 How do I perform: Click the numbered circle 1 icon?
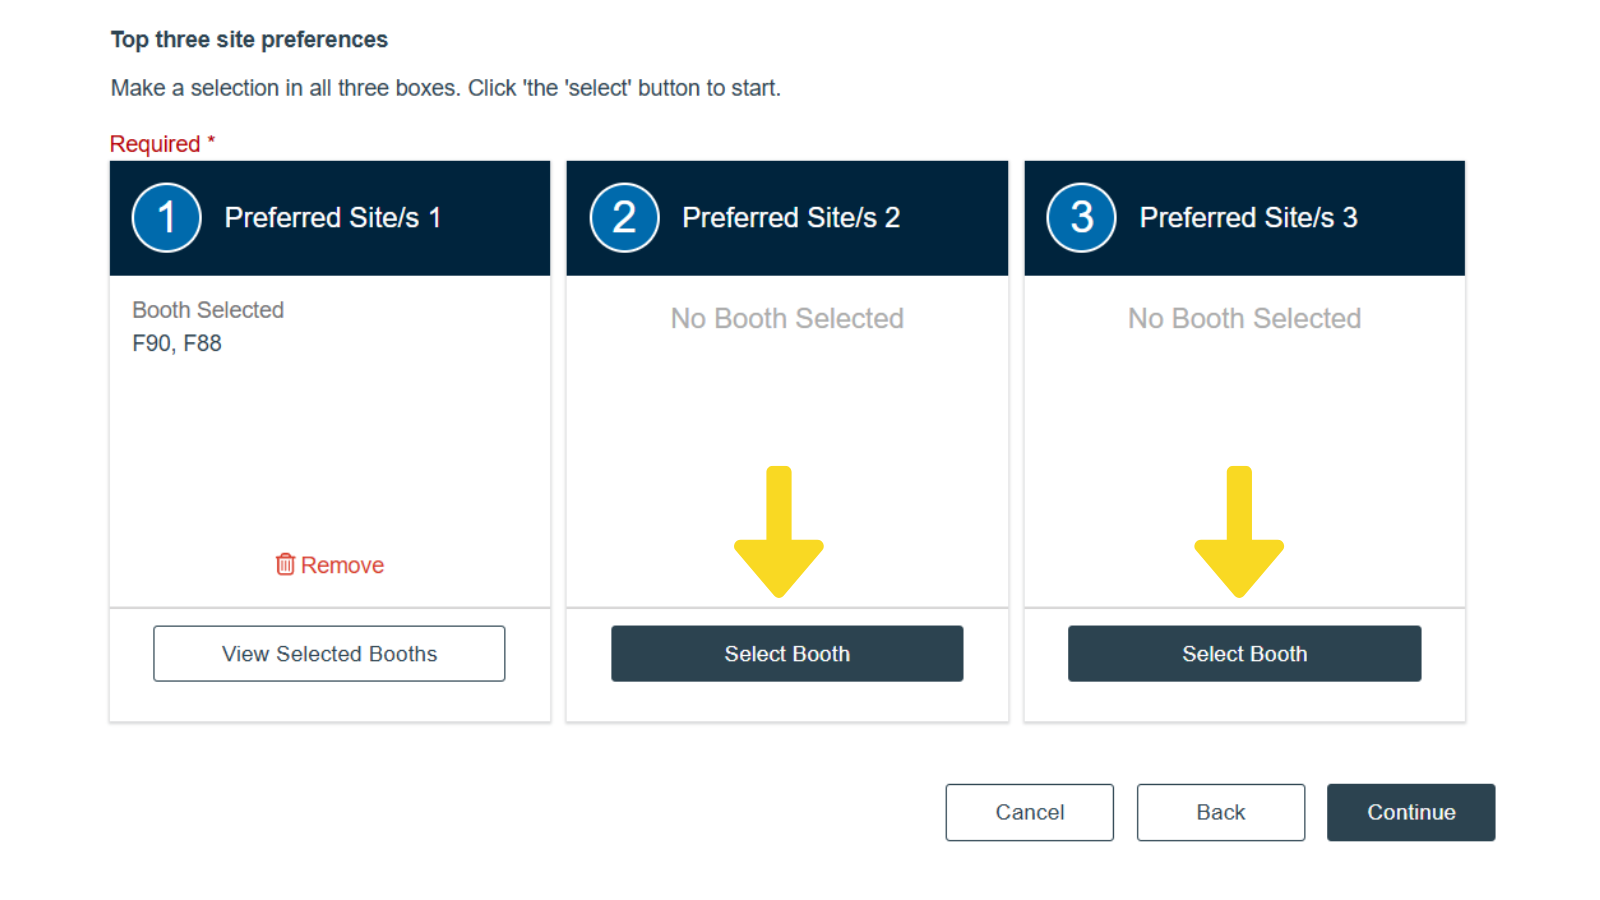(166, 217)
